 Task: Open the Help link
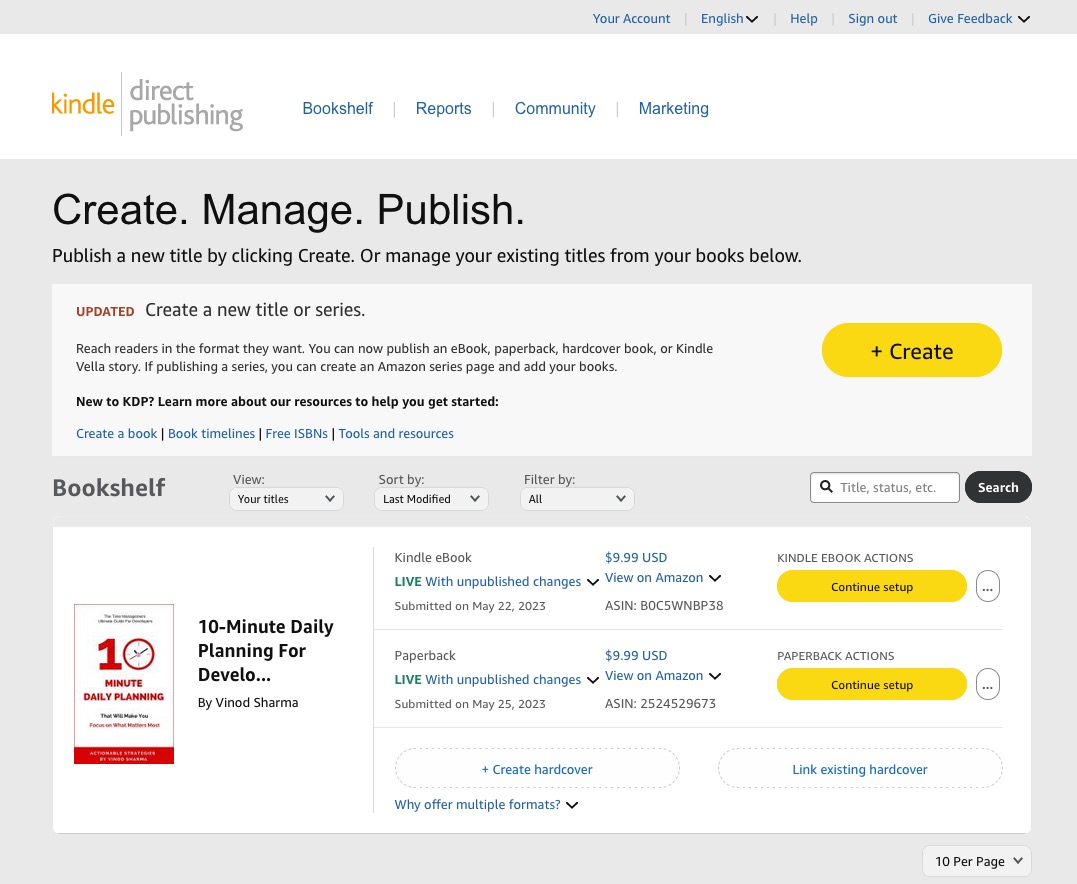[x=804, y=19]
